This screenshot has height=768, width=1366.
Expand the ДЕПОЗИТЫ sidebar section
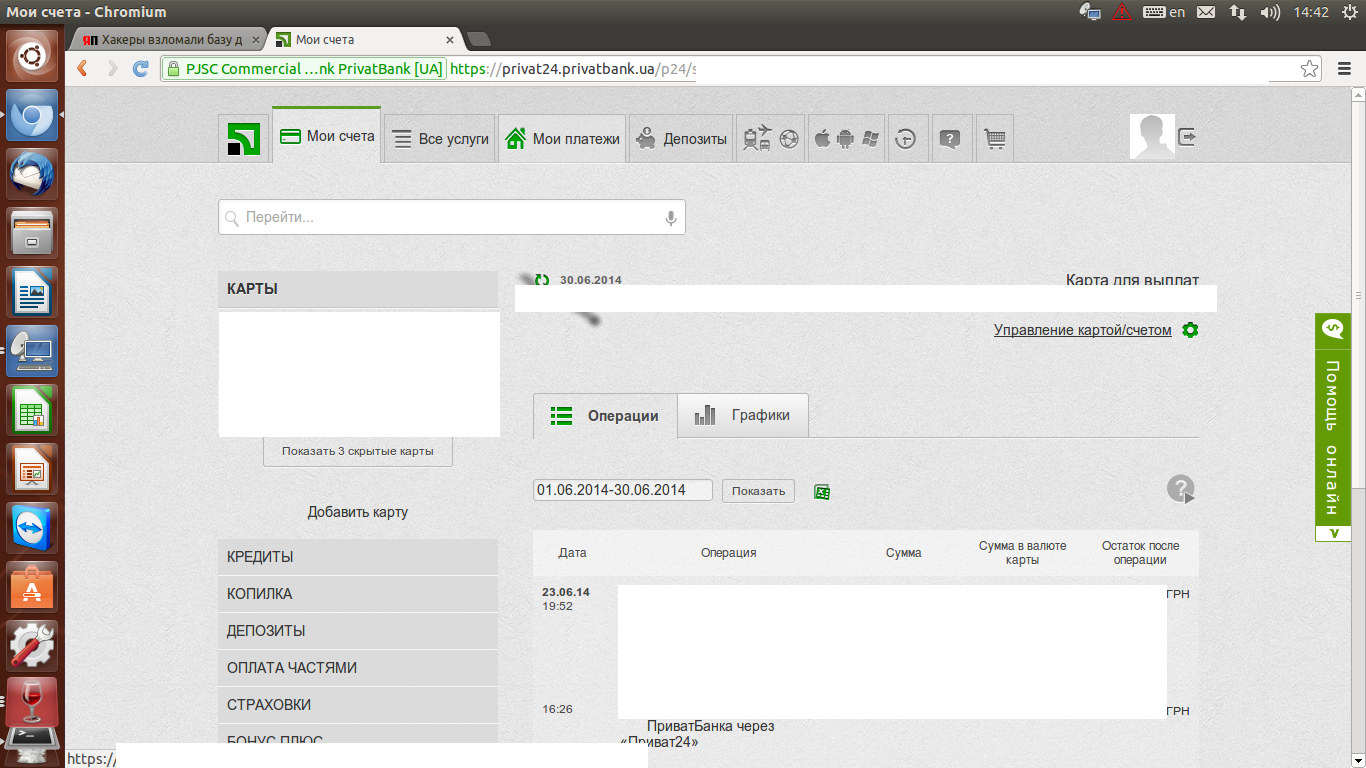[358, 631]
